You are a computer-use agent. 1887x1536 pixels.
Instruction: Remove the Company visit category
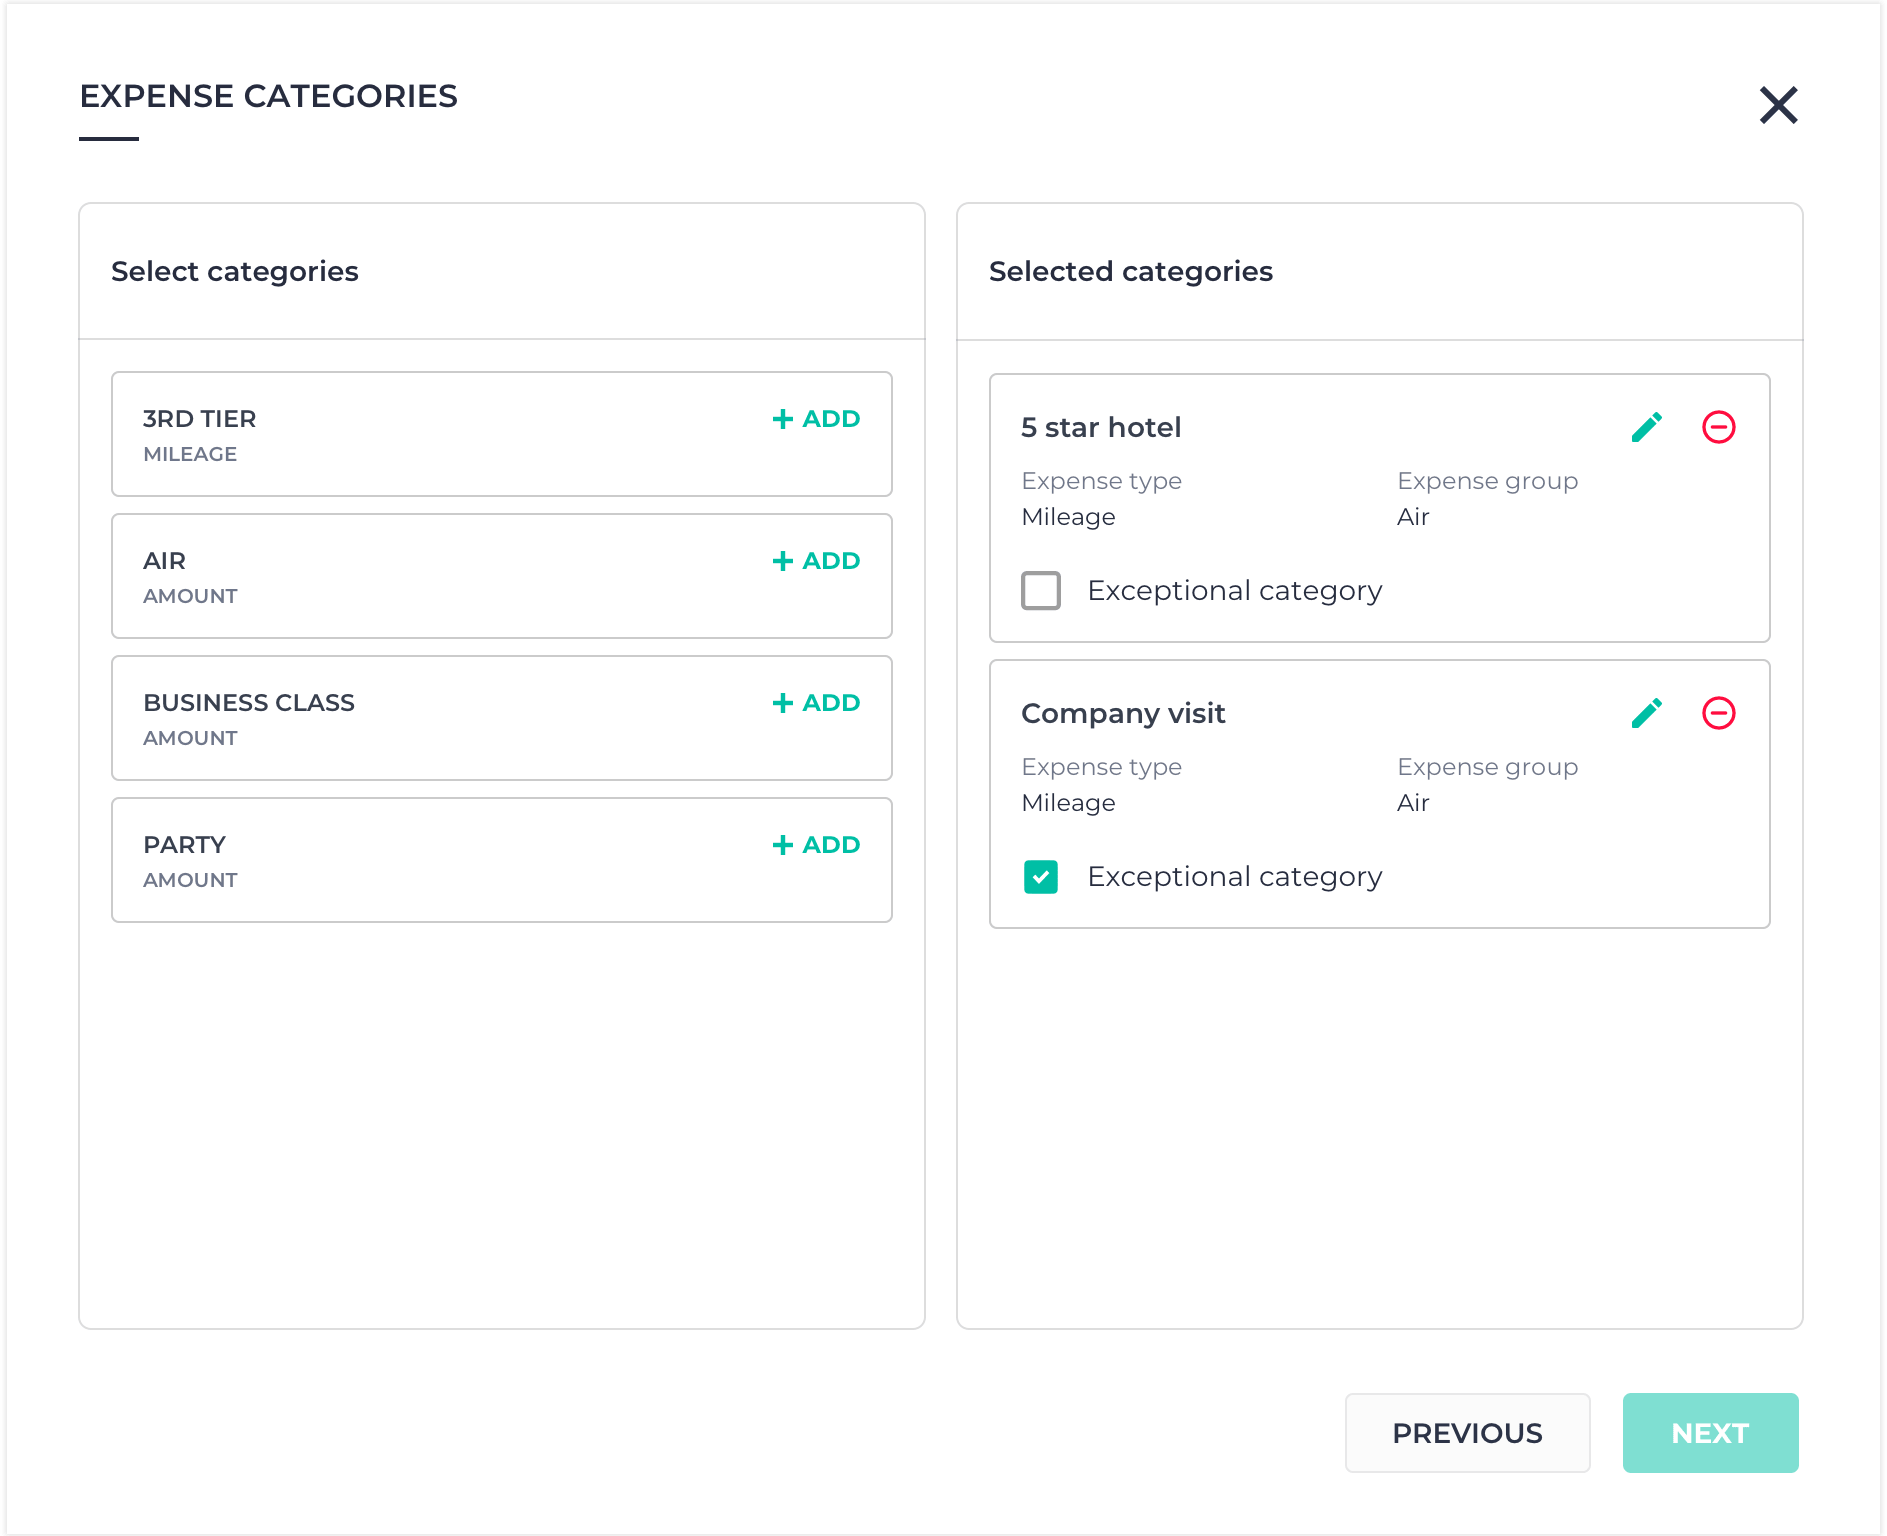[1718, 713]
